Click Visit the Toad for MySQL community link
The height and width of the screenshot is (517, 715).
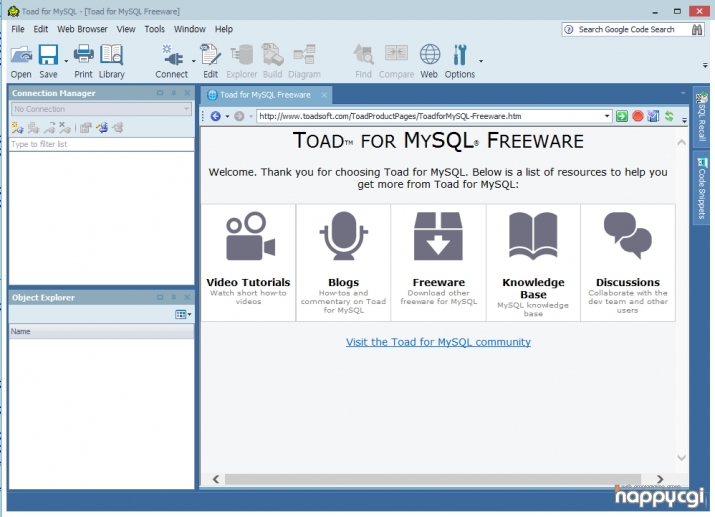[x=438, y=342]
